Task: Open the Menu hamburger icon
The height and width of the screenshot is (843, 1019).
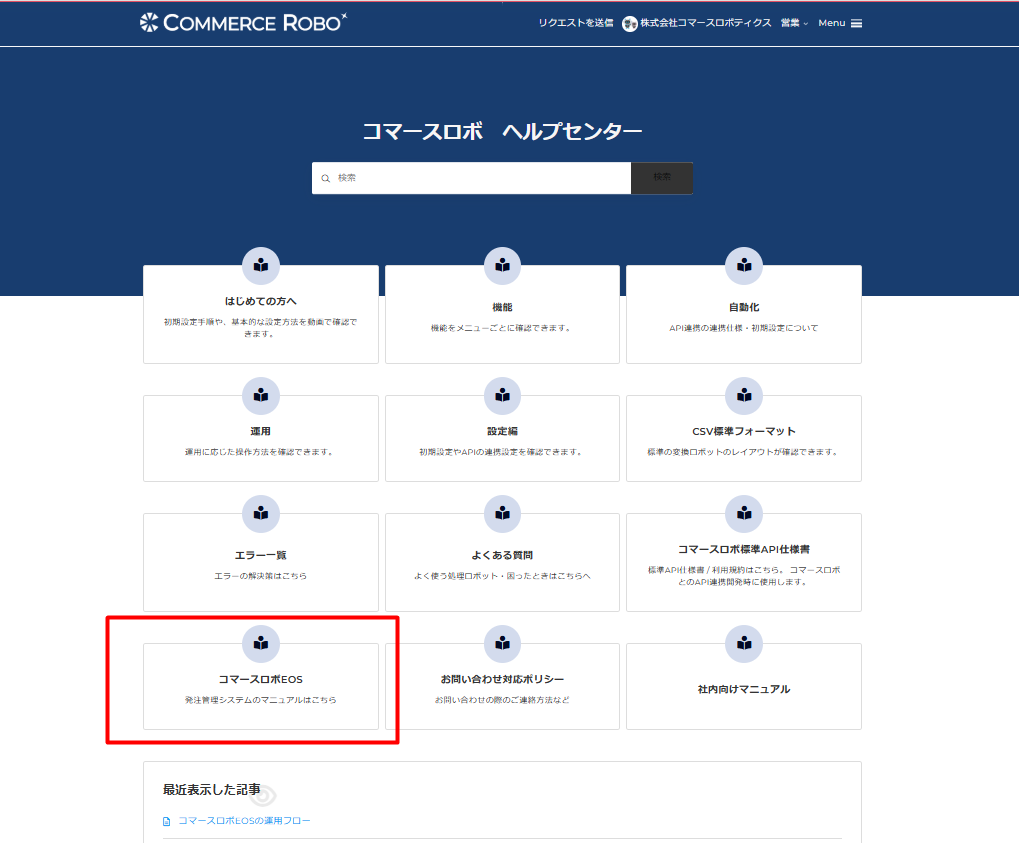Action: click(x=857, y=23)
